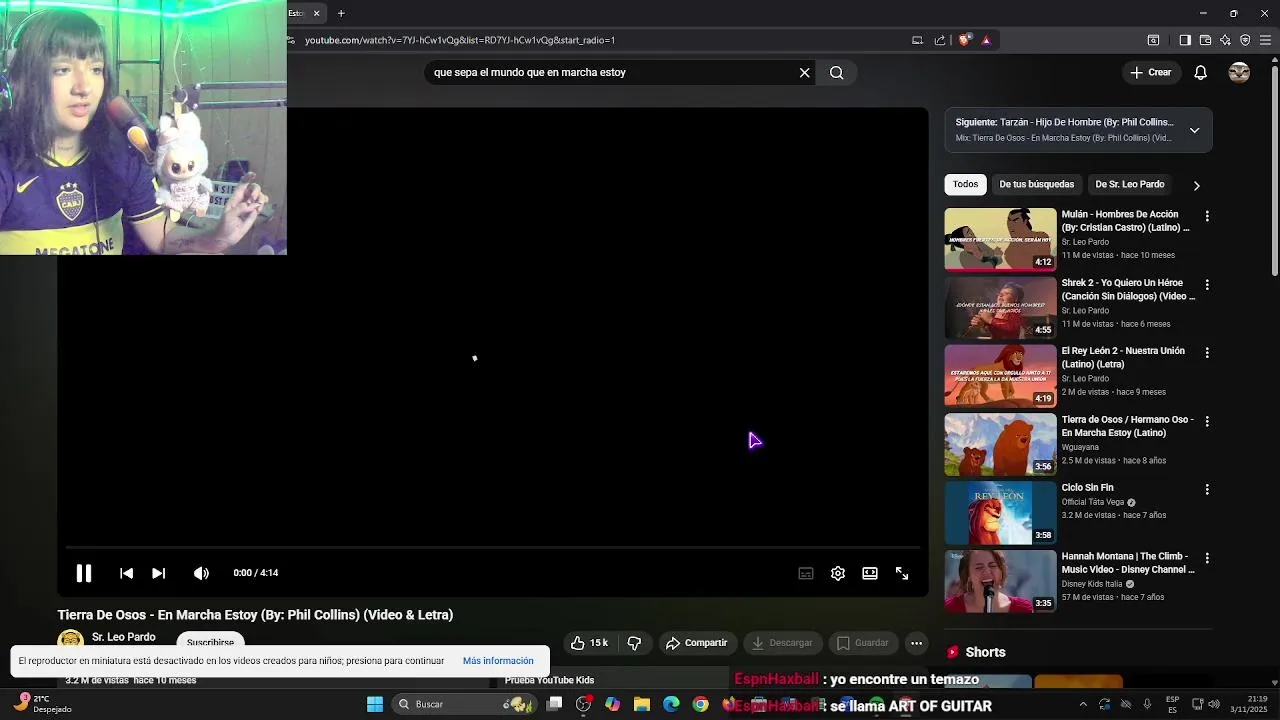Click the Brave Rewards triangle icon
This screenshot has width=1280, height=720.
pyautogui.click(x=986, y=40)
